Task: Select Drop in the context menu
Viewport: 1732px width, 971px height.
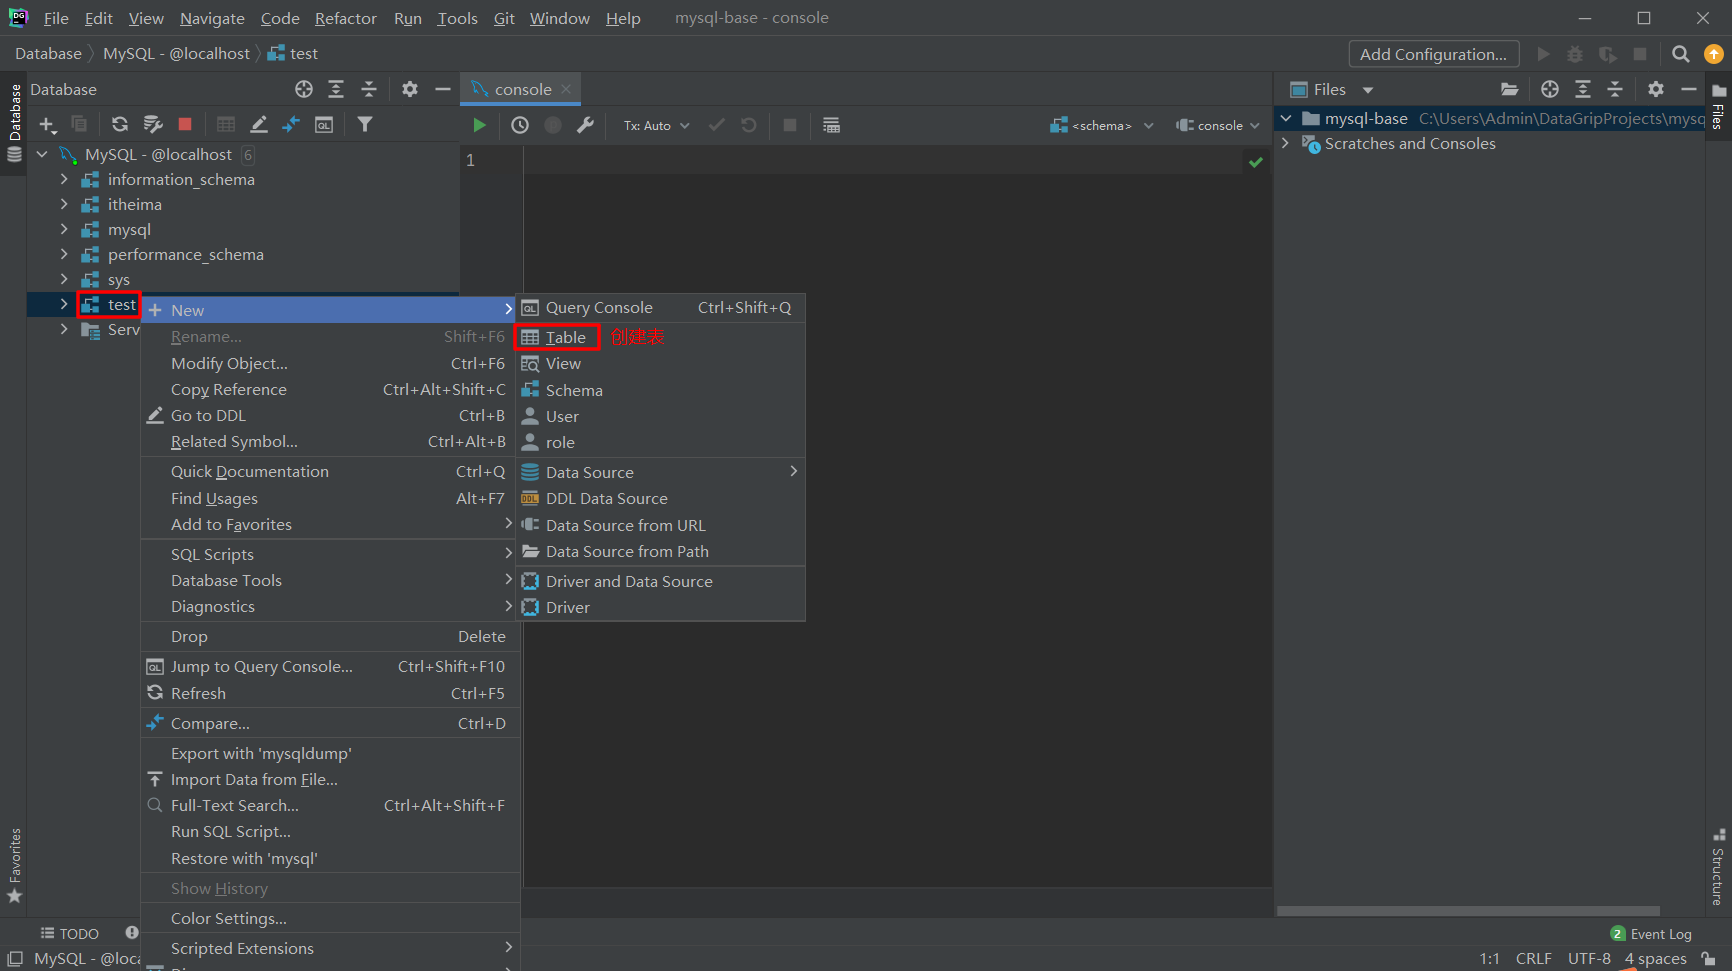Action: pyautogui.click(x=330, y=636)
